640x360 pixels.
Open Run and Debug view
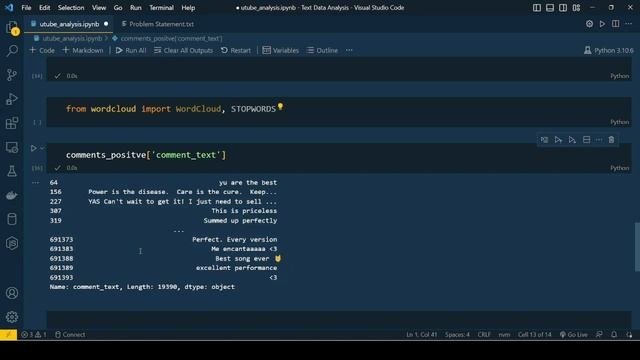12,99
